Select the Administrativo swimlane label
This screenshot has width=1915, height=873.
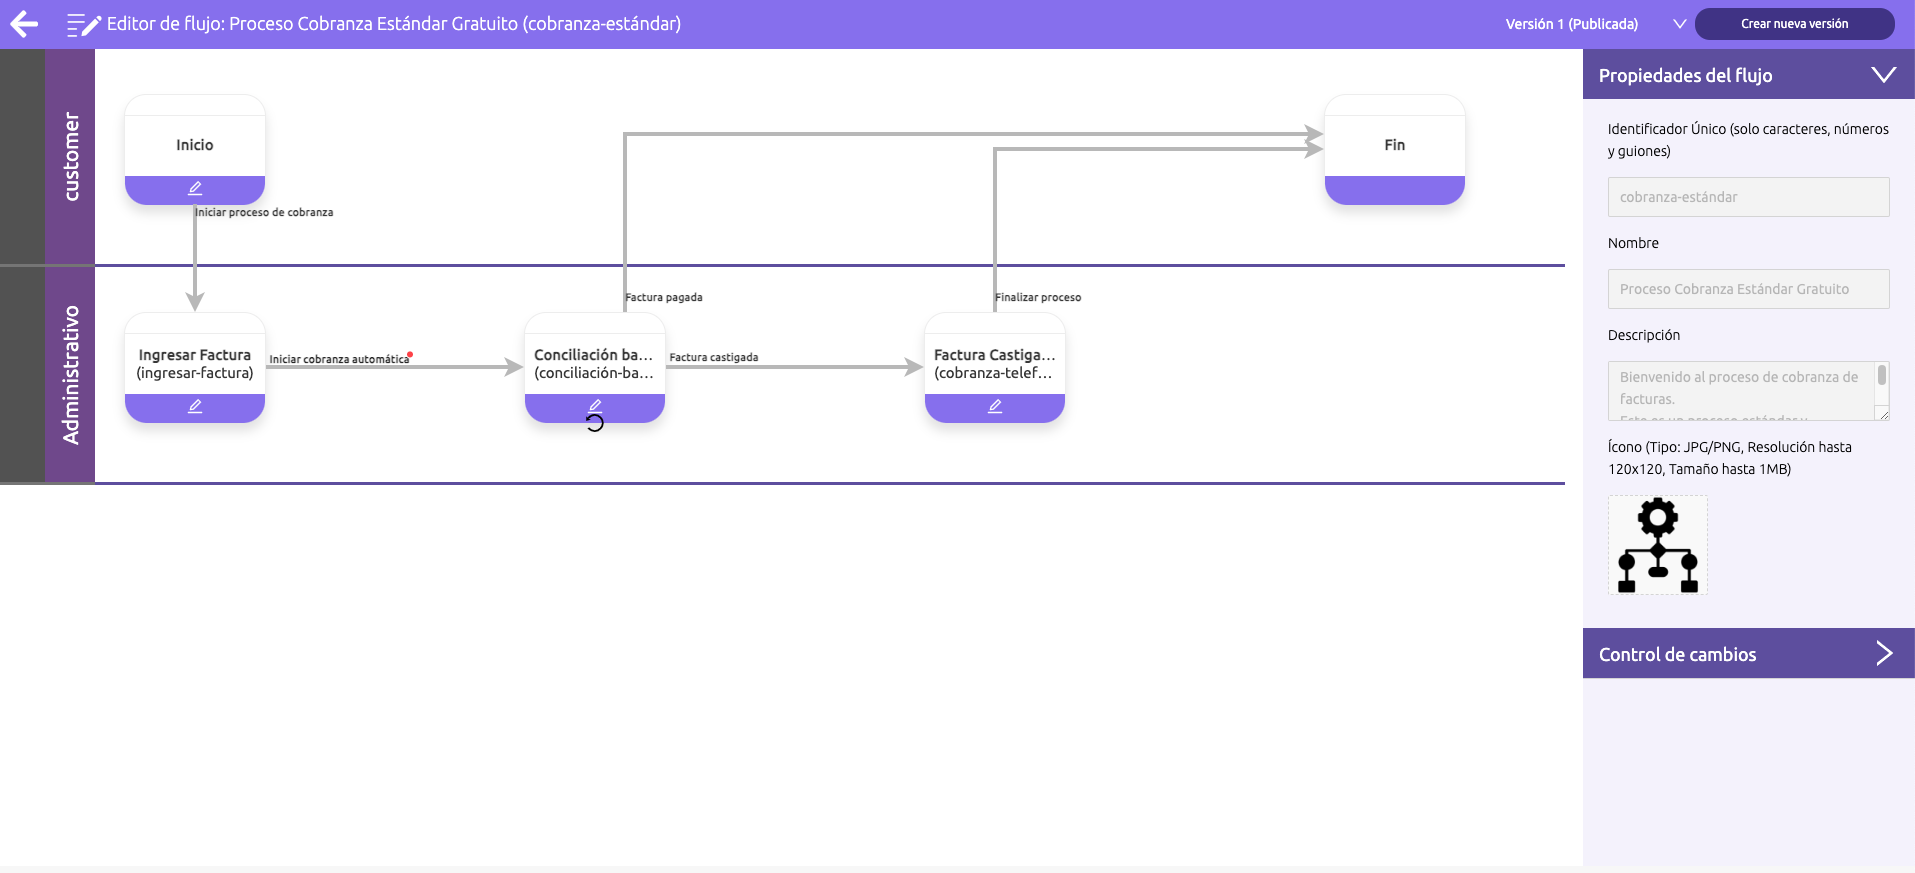pyautogui.click(x=70, y=374)
